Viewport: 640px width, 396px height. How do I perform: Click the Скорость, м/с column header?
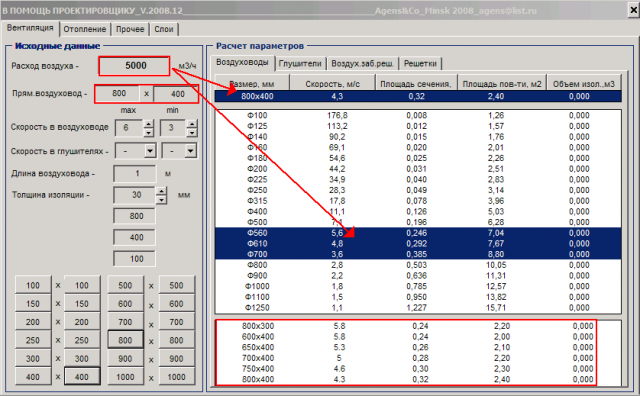tap(332, 83)
